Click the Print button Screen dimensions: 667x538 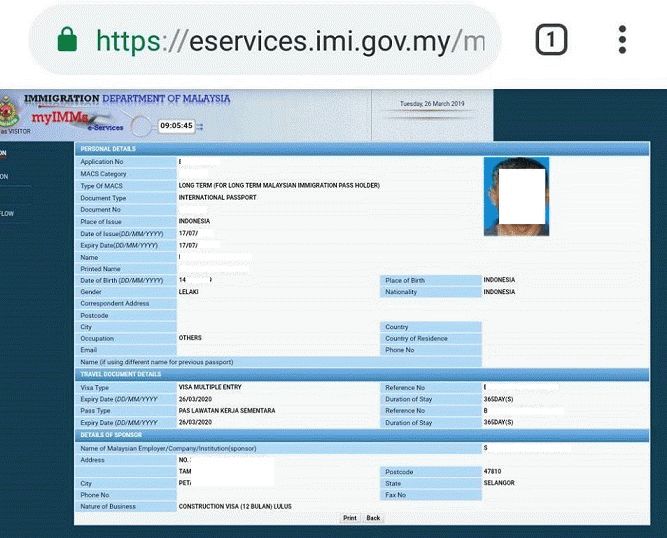[349, 518]
